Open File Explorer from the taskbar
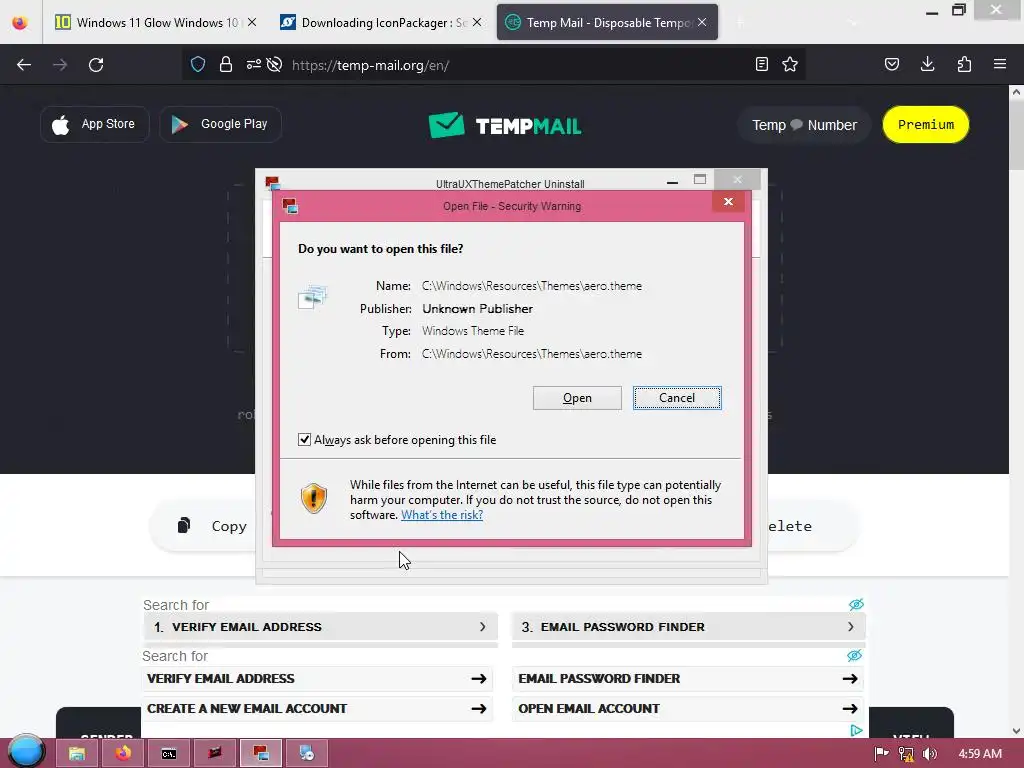Screen dimensions: 1024x768 [x=77, y=754]
